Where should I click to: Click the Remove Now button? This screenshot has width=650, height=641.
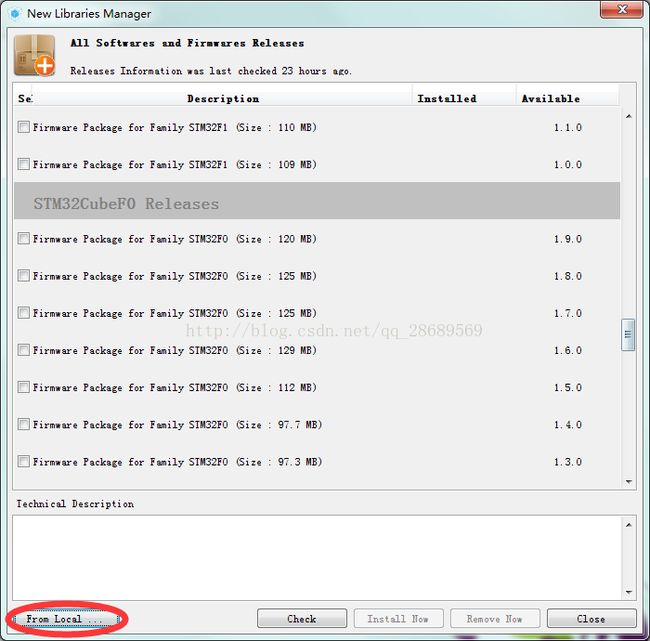[x=495, y=619]
